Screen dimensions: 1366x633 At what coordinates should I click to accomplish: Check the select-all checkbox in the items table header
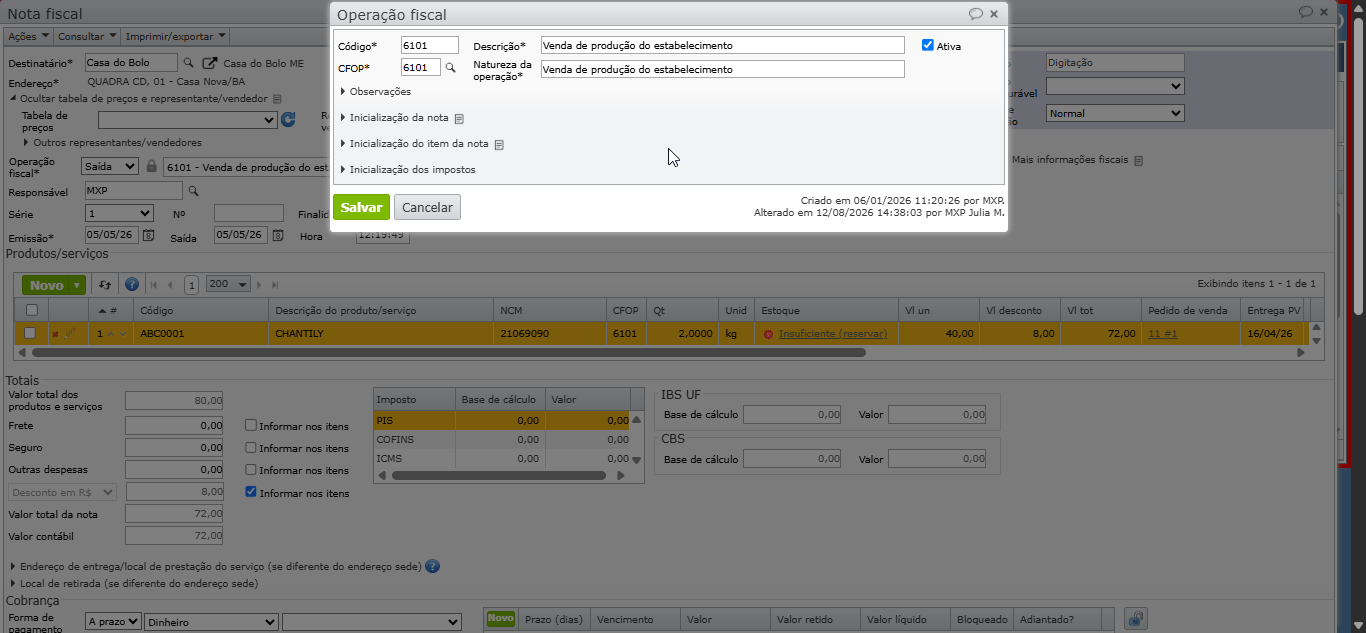pos(32,310)
